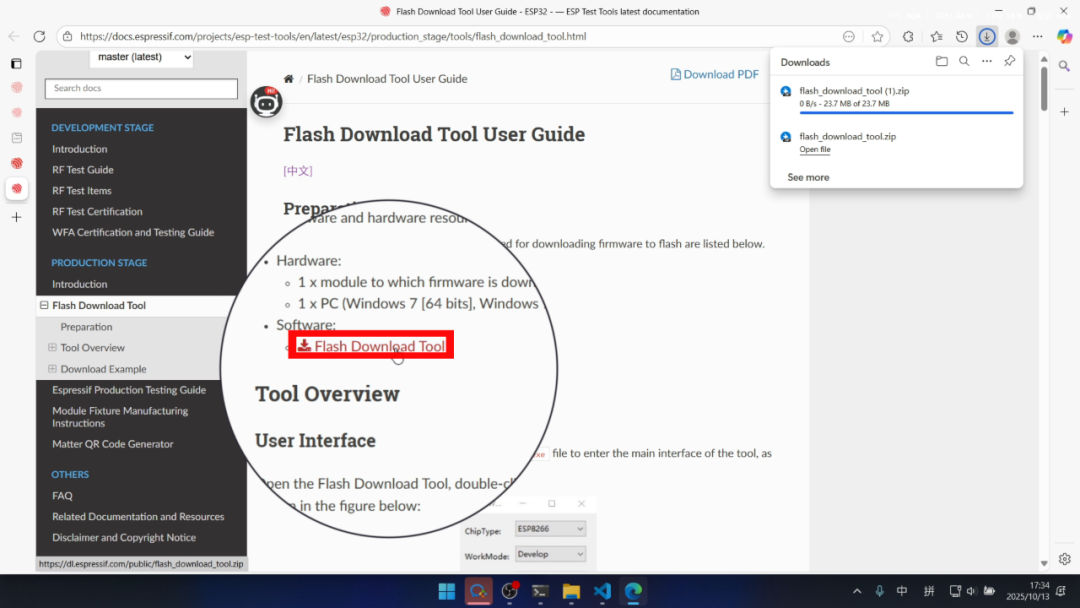Click the chatbot assistant robot icon

click(x=266, y=102)
